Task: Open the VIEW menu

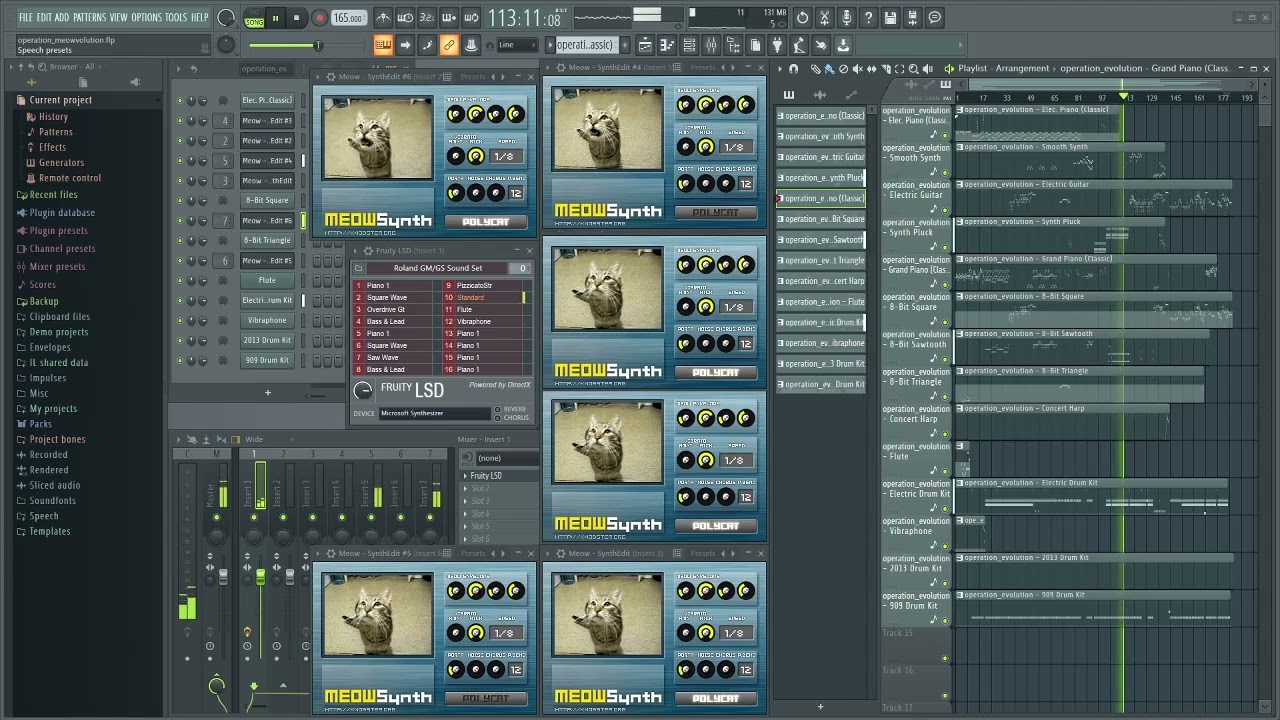Action: click(118, 17)
